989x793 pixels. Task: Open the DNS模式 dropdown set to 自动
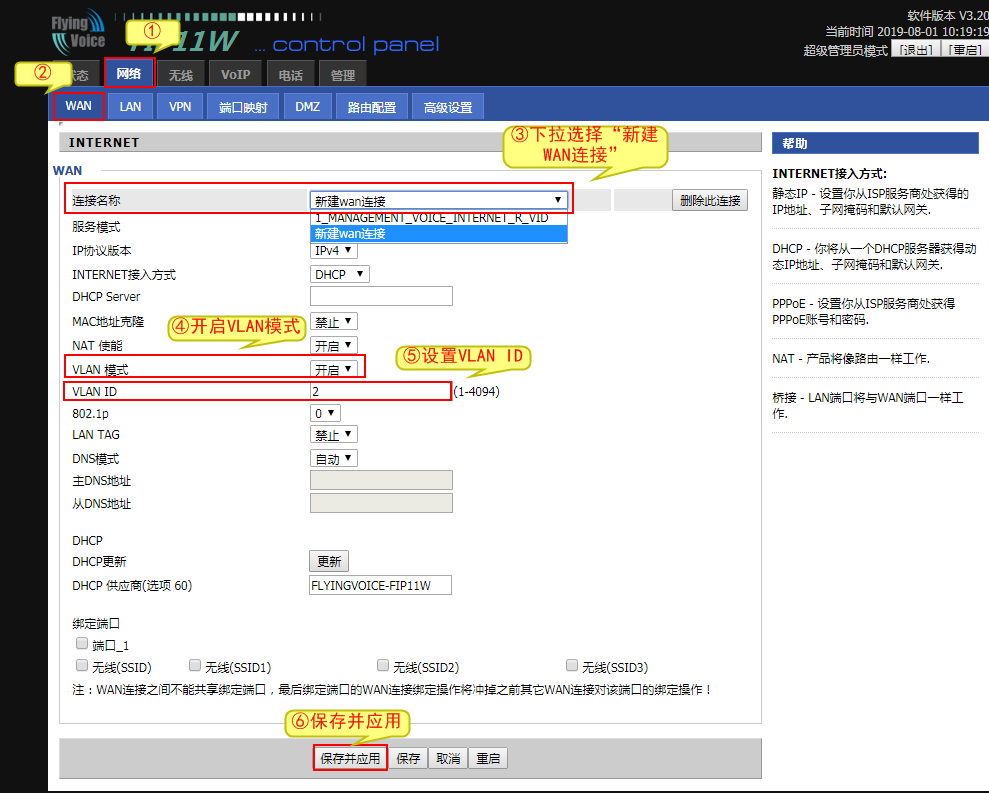(335, 457)
